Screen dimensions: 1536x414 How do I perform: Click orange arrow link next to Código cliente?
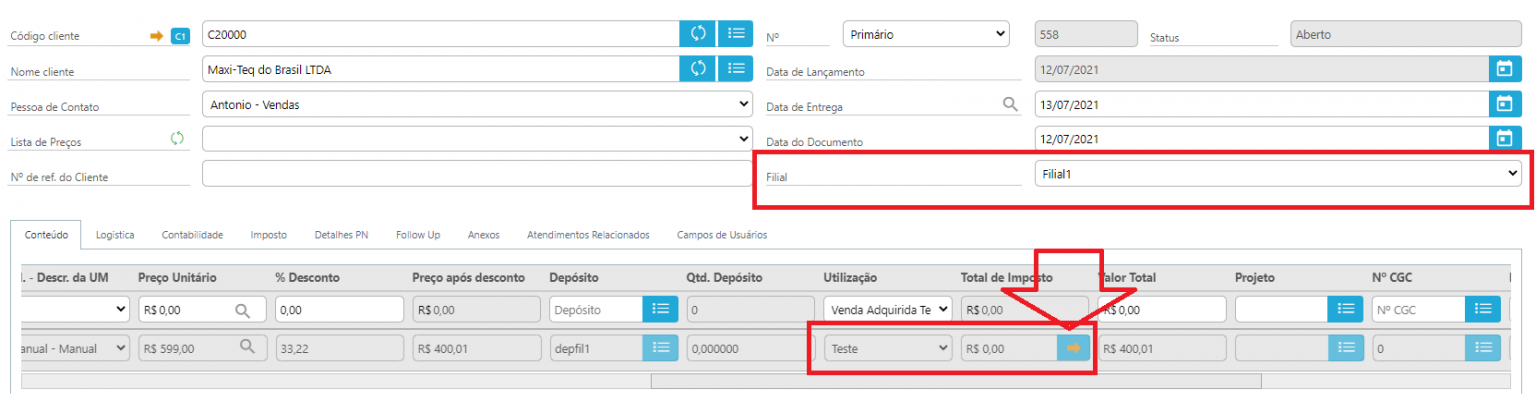pos(156,36)
